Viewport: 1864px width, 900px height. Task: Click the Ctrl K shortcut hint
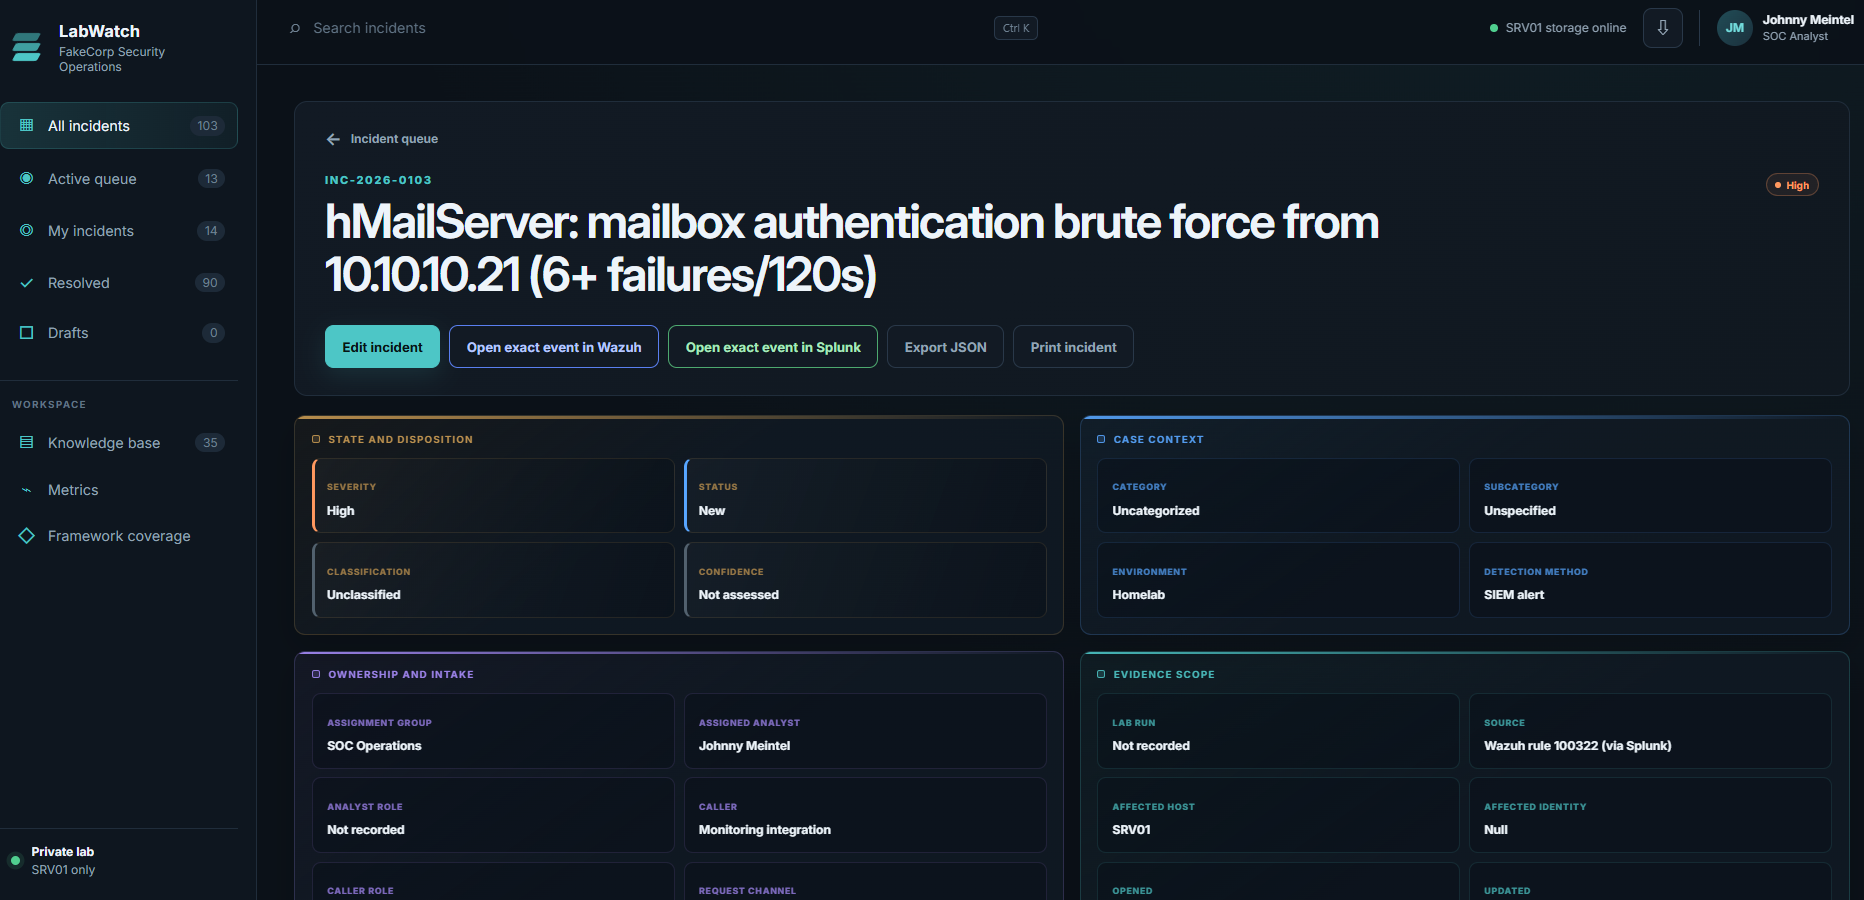pyautogui.click(x=1016, y=28)
